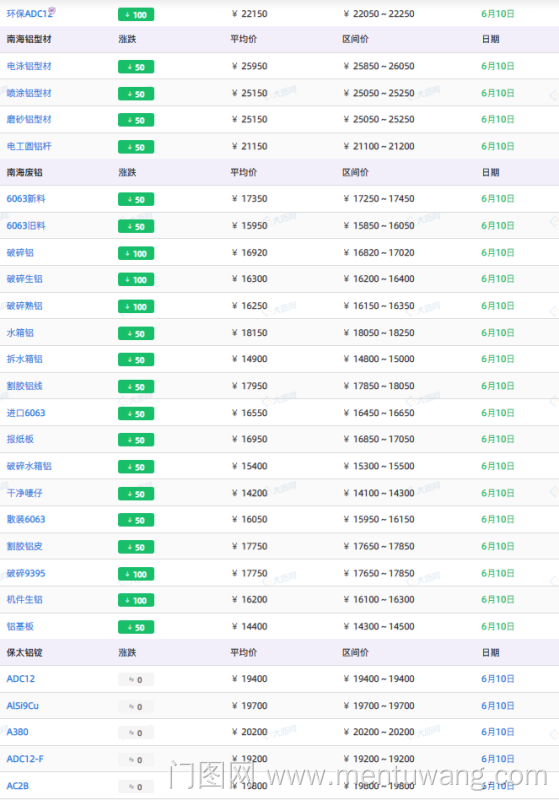The height and width of the screenshot is (800, 559).
Task: Select the 破碎9395 link
Action: (x=26, y=573)
